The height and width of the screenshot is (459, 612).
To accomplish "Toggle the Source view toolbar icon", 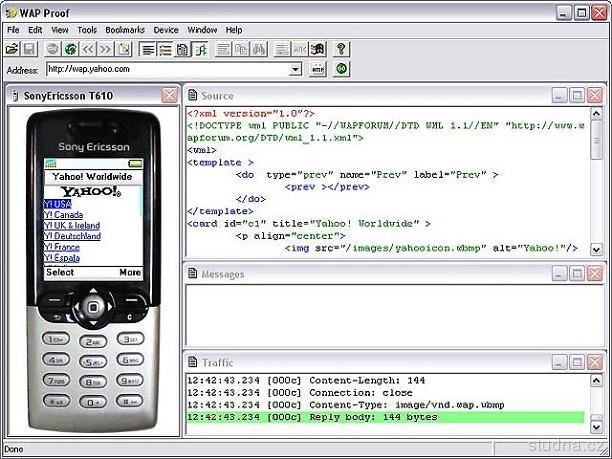I will pos(148,49).
